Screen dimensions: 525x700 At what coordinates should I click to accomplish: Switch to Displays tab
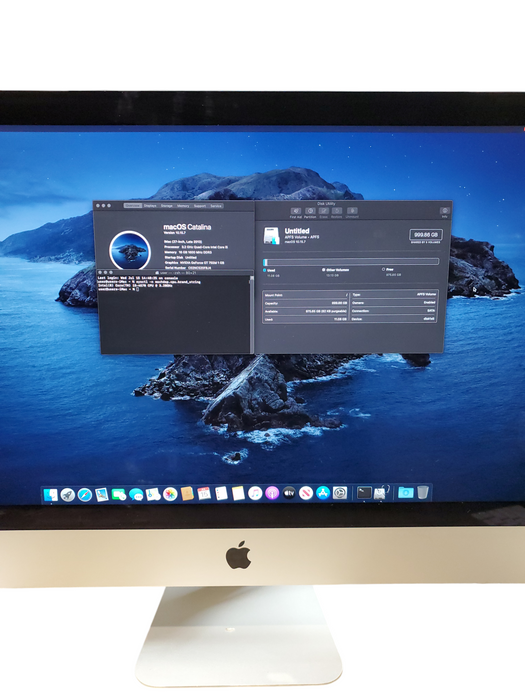pos(150,206)
